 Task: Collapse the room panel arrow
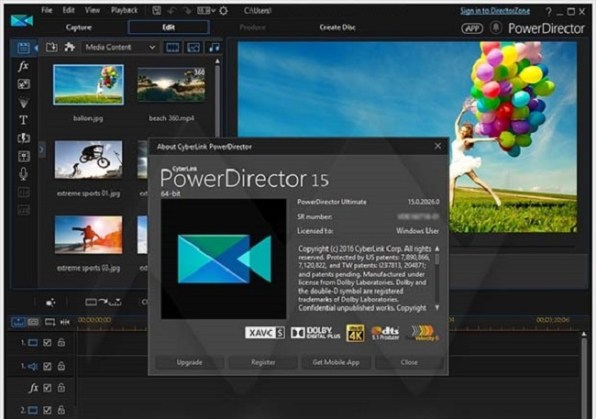tap(36, 48)
